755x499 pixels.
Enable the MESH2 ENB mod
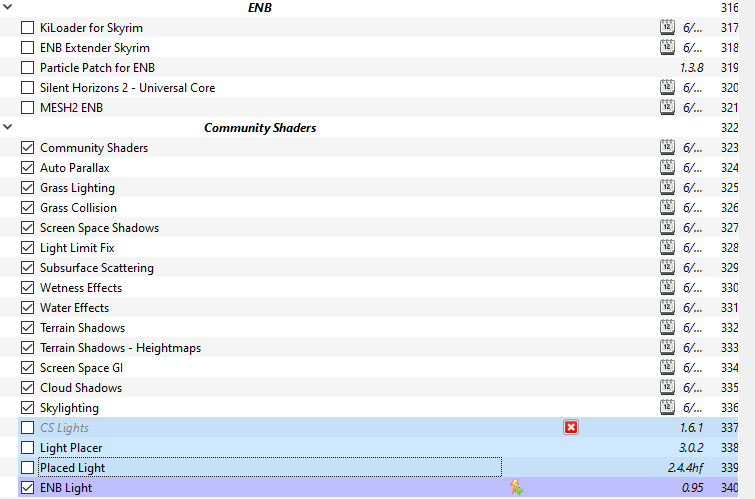(27, 107)
